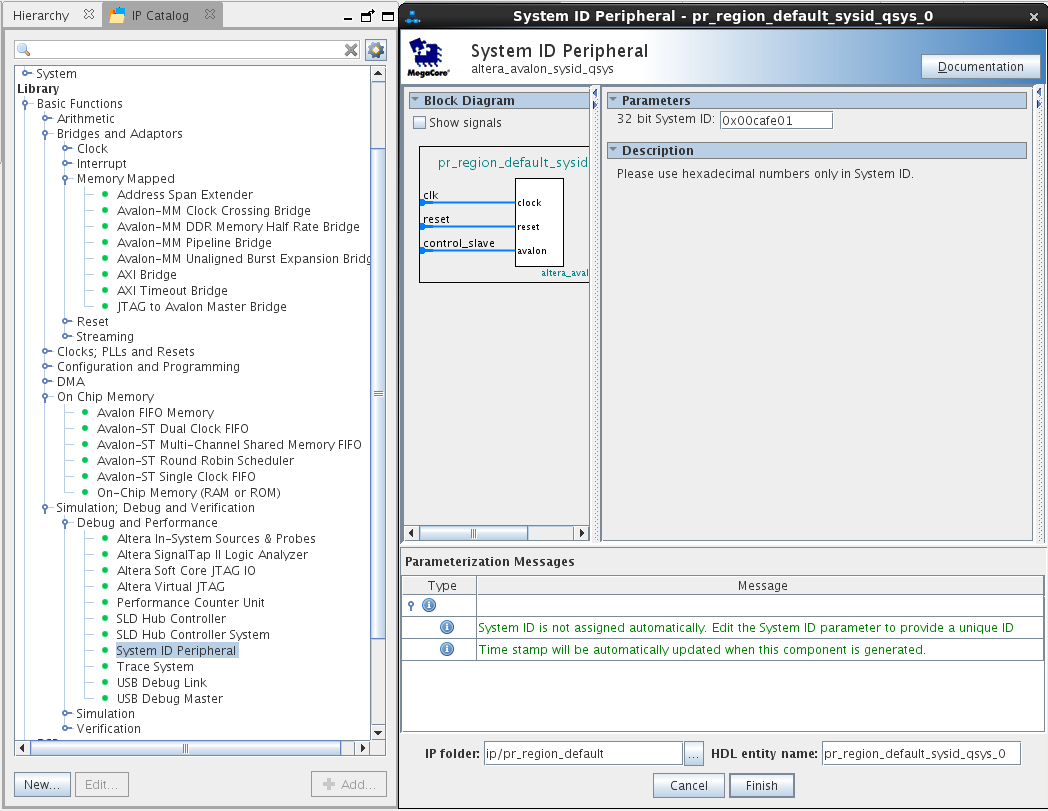Click the catalog horizontal scrollbar thumb
Viewport: 1048px width, 811px height.
pos(185,748)
